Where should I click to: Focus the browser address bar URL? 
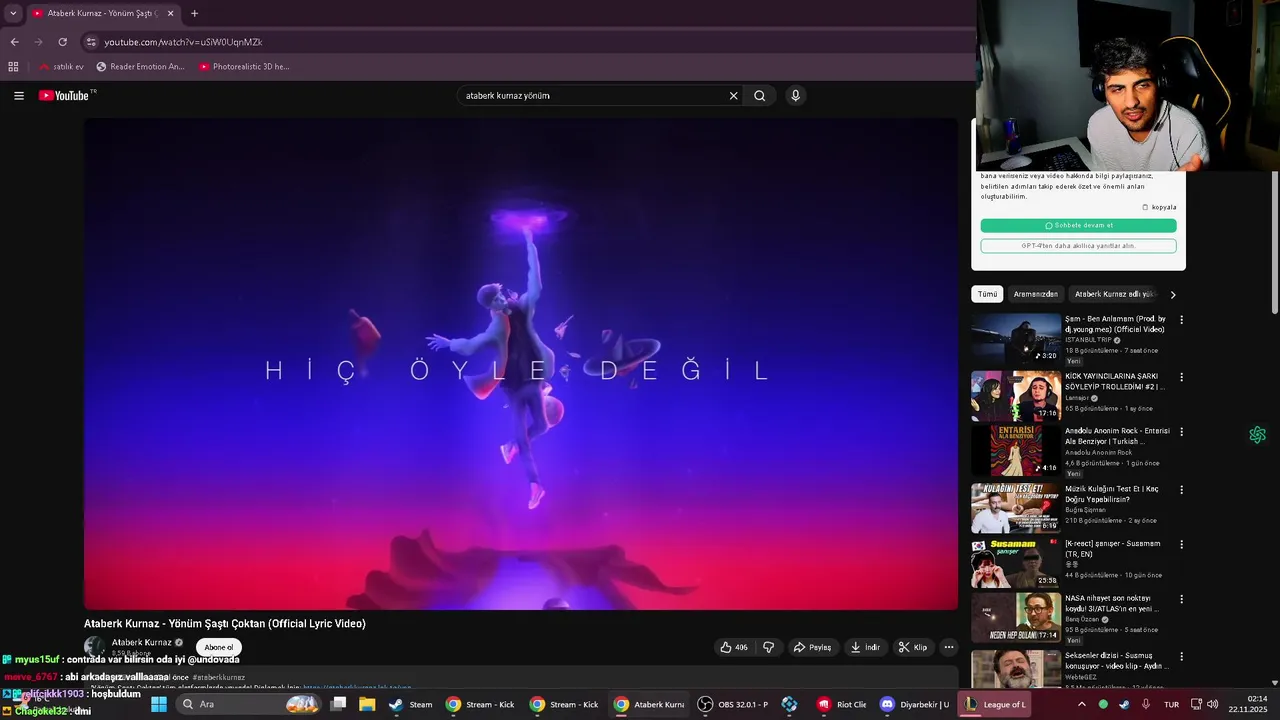click(183, 42)
